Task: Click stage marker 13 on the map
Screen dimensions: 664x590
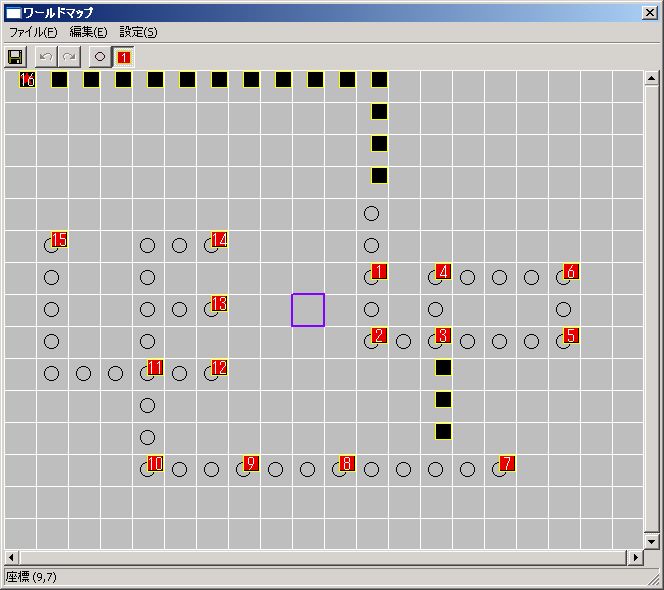Action: [x=219, y=304]
